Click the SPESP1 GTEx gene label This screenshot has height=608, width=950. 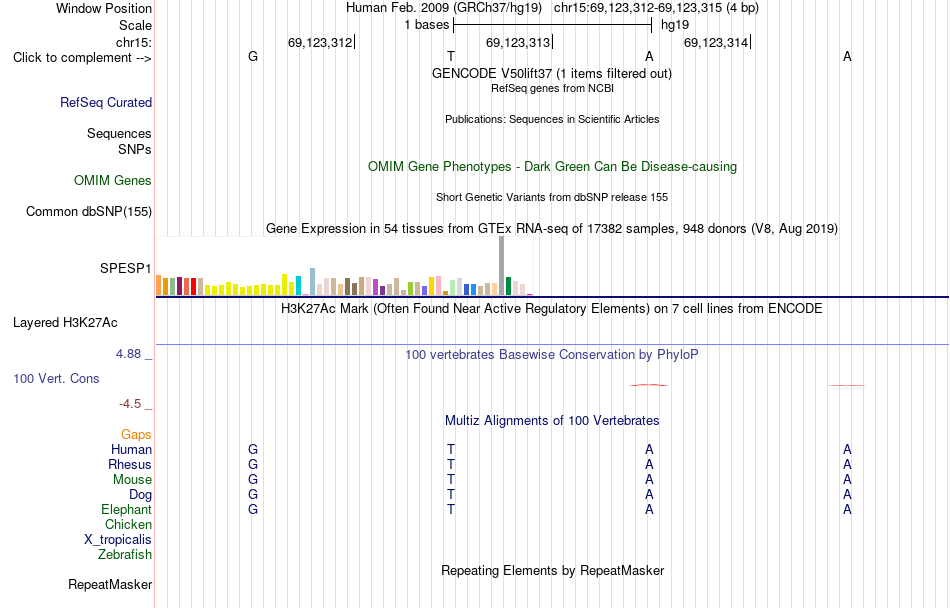(x=126, y=268)
